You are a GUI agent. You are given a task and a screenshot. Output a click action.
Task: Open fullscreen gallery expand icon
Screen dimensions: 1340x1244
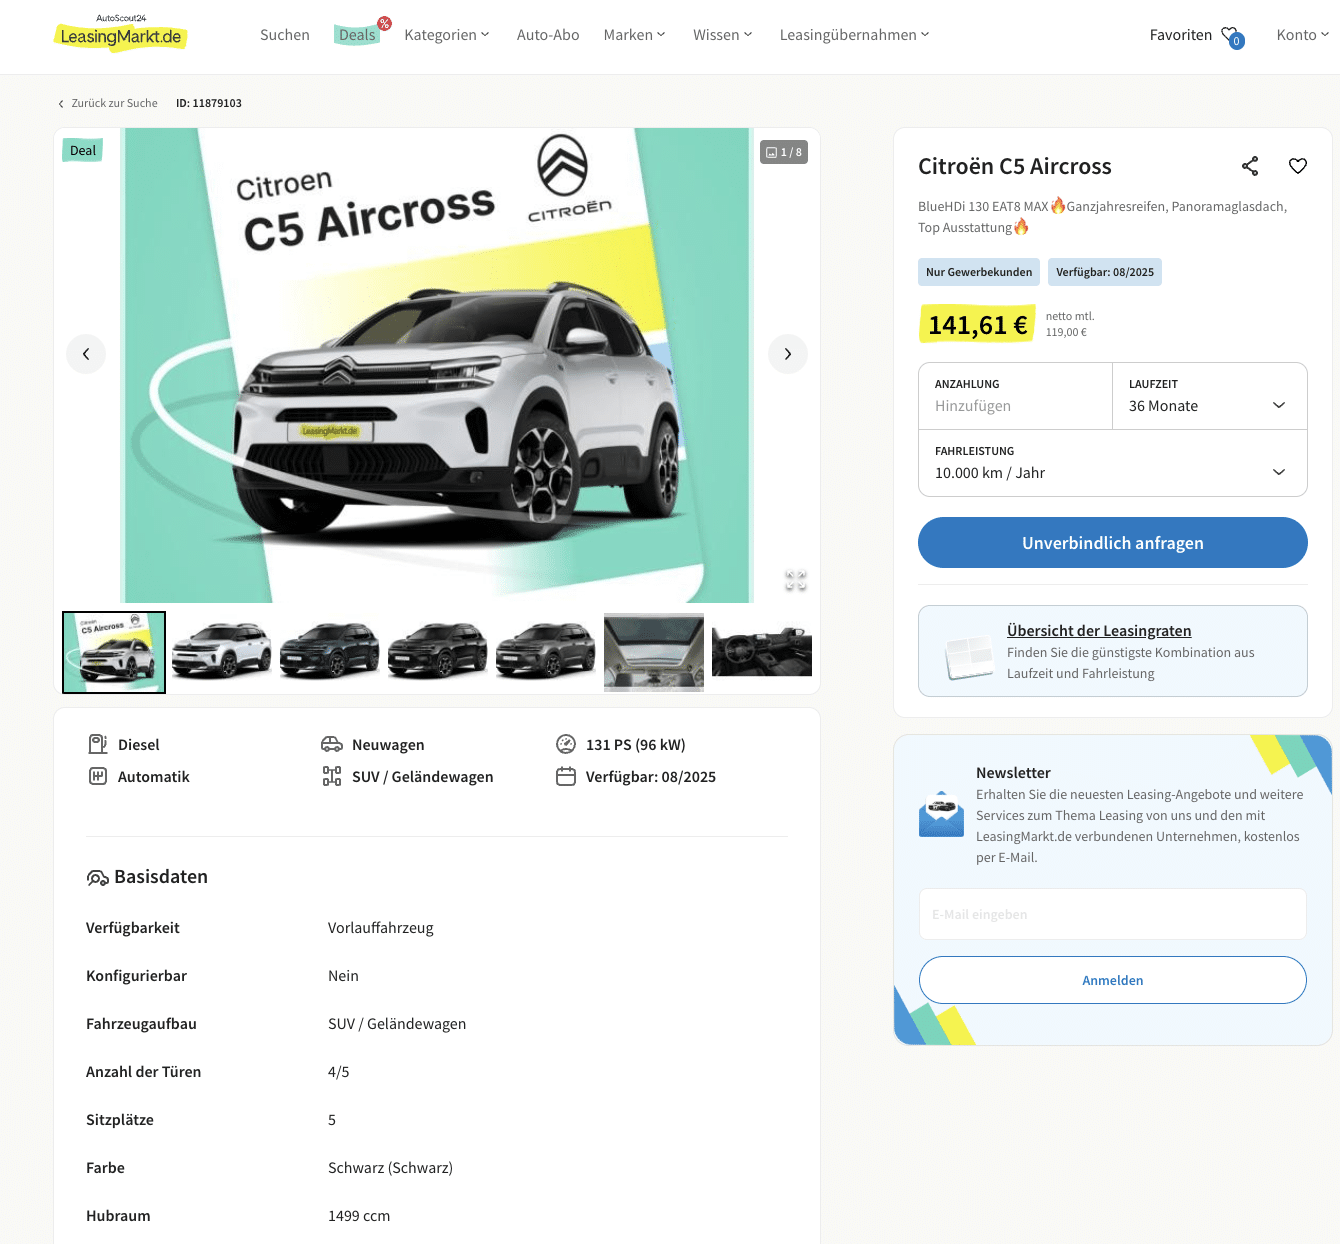click(x=796, y=581)
